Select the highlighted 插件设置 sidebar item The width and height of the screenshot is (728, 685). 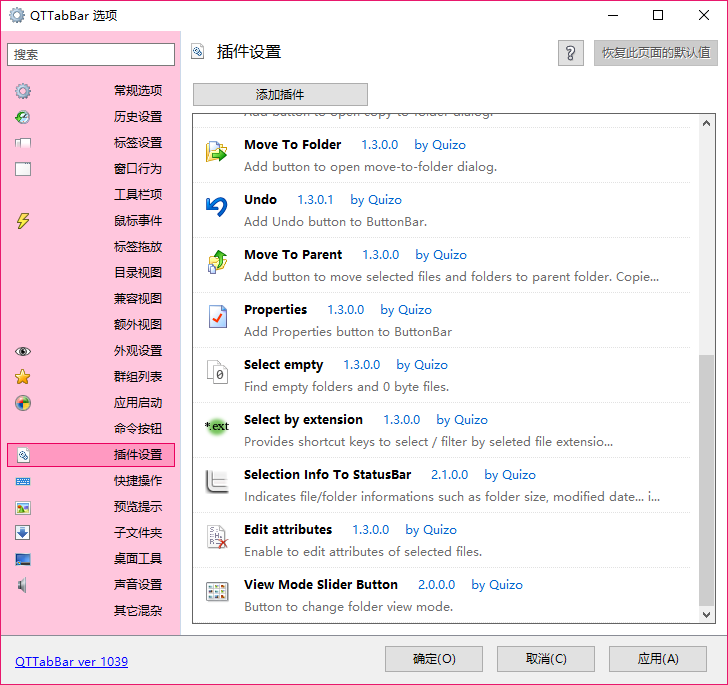tap(91, 455)
